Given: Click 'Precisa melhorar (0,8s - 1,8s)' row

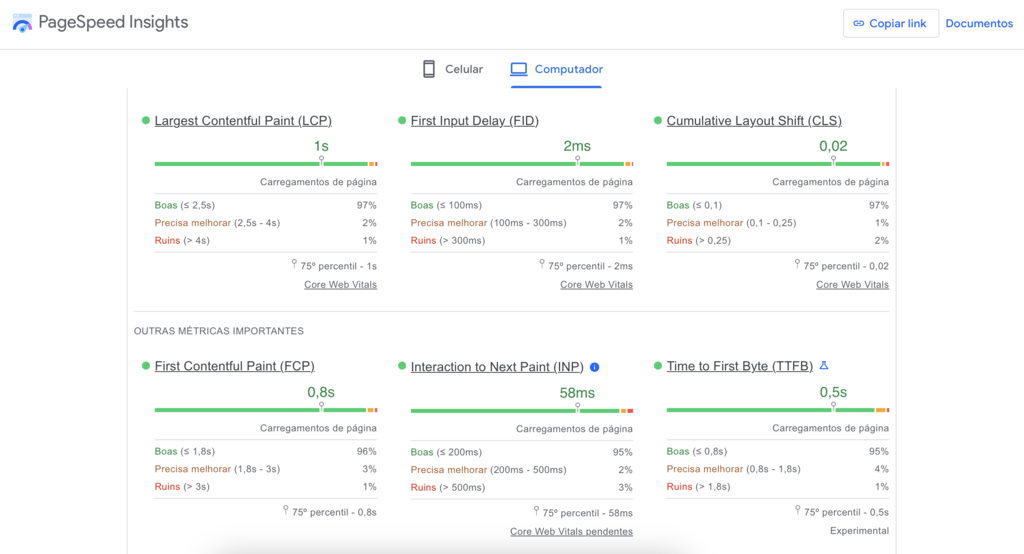Looking at the screenshot, I should tap(778, 469).
